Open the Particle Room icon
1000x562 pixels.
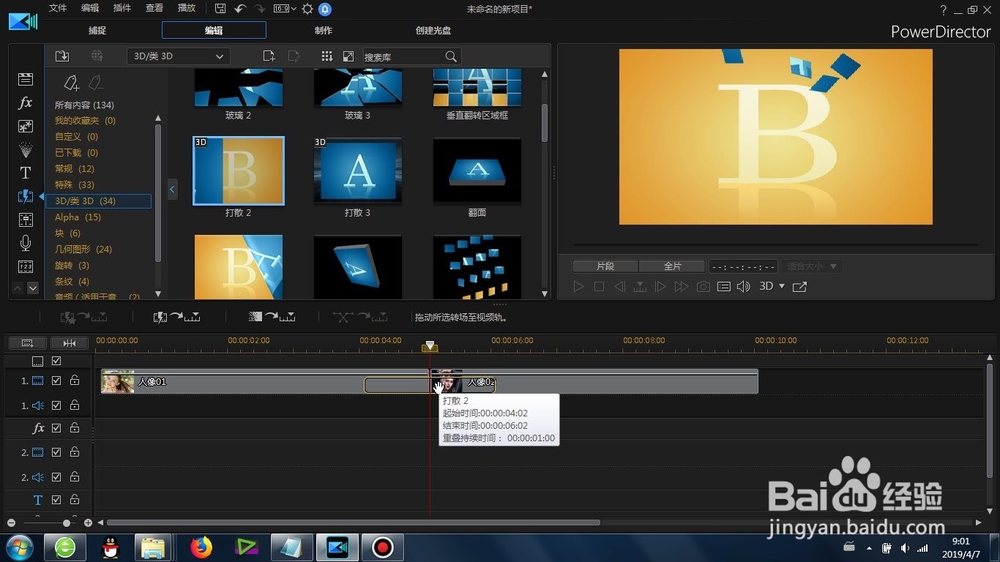[26, 150]
